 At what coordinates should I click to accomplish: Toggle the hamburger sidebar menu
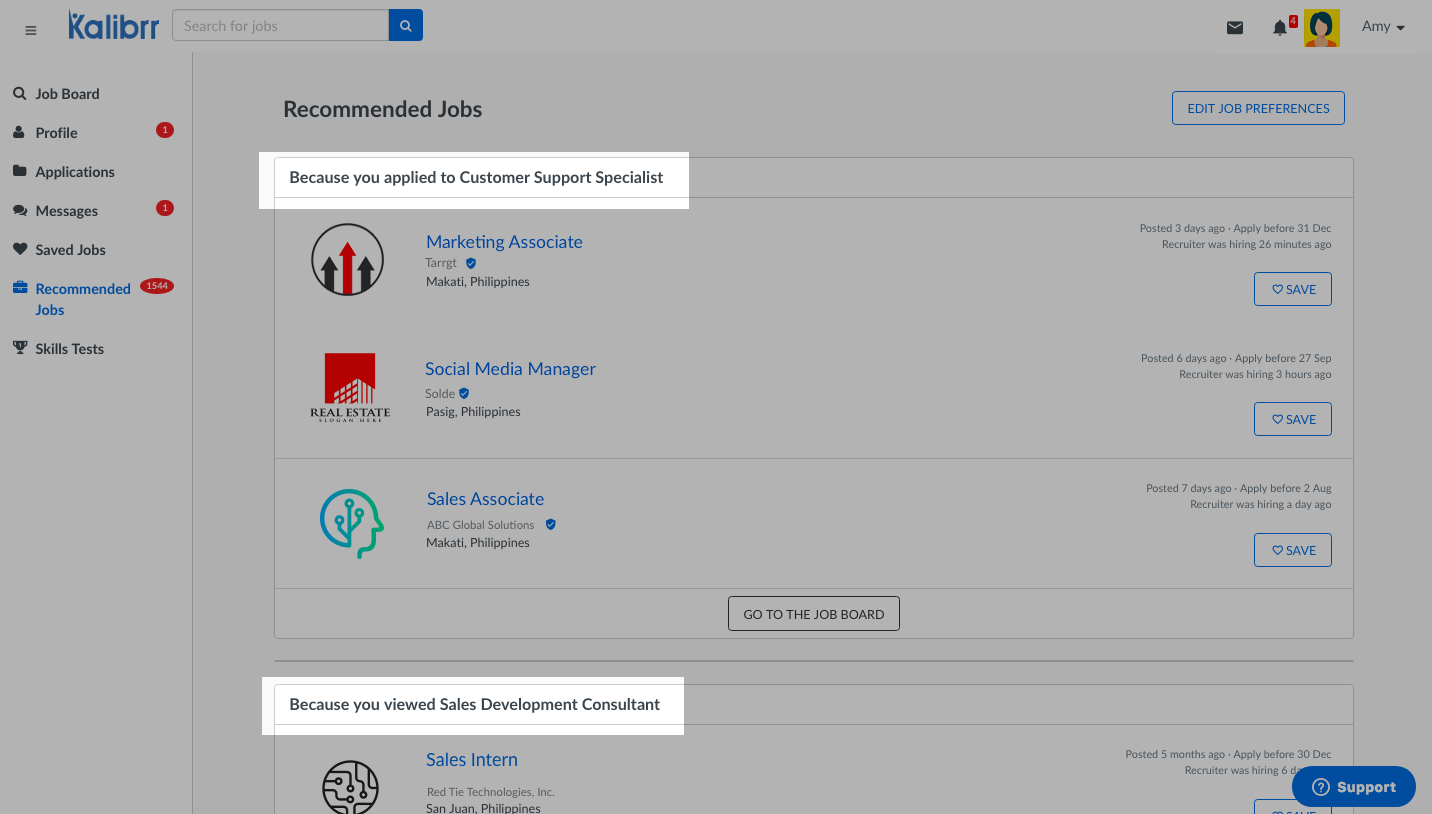click(x=31, y=30)
